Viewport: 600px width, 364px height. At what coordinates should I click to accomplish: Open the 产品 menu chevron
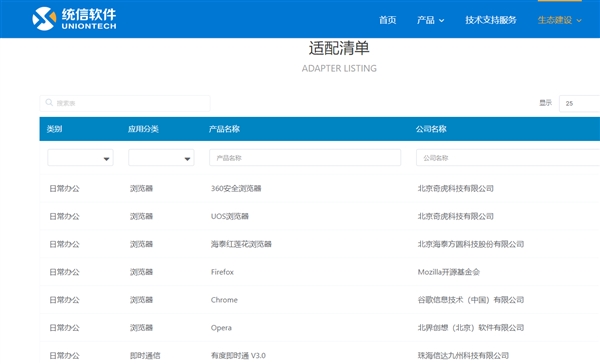441,20
